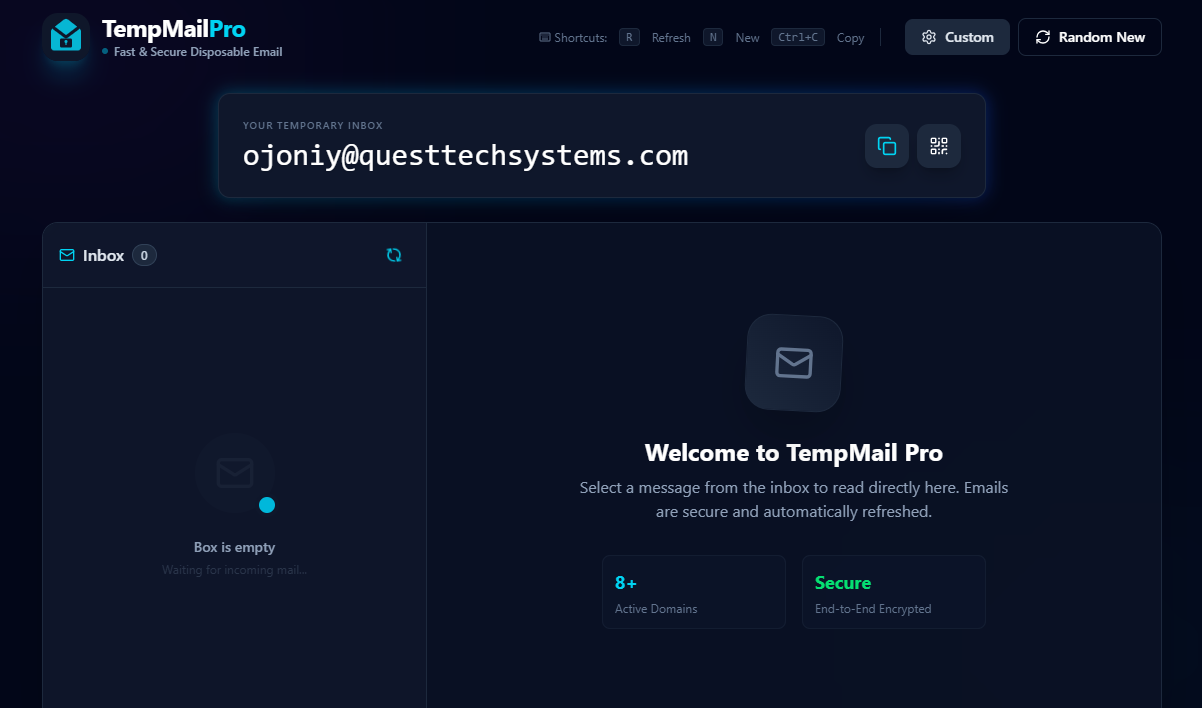The height and width of the screenshot is (708, 1202).
Task: Click the TempMailPro logo icon
Action: (x=66, y=37)
